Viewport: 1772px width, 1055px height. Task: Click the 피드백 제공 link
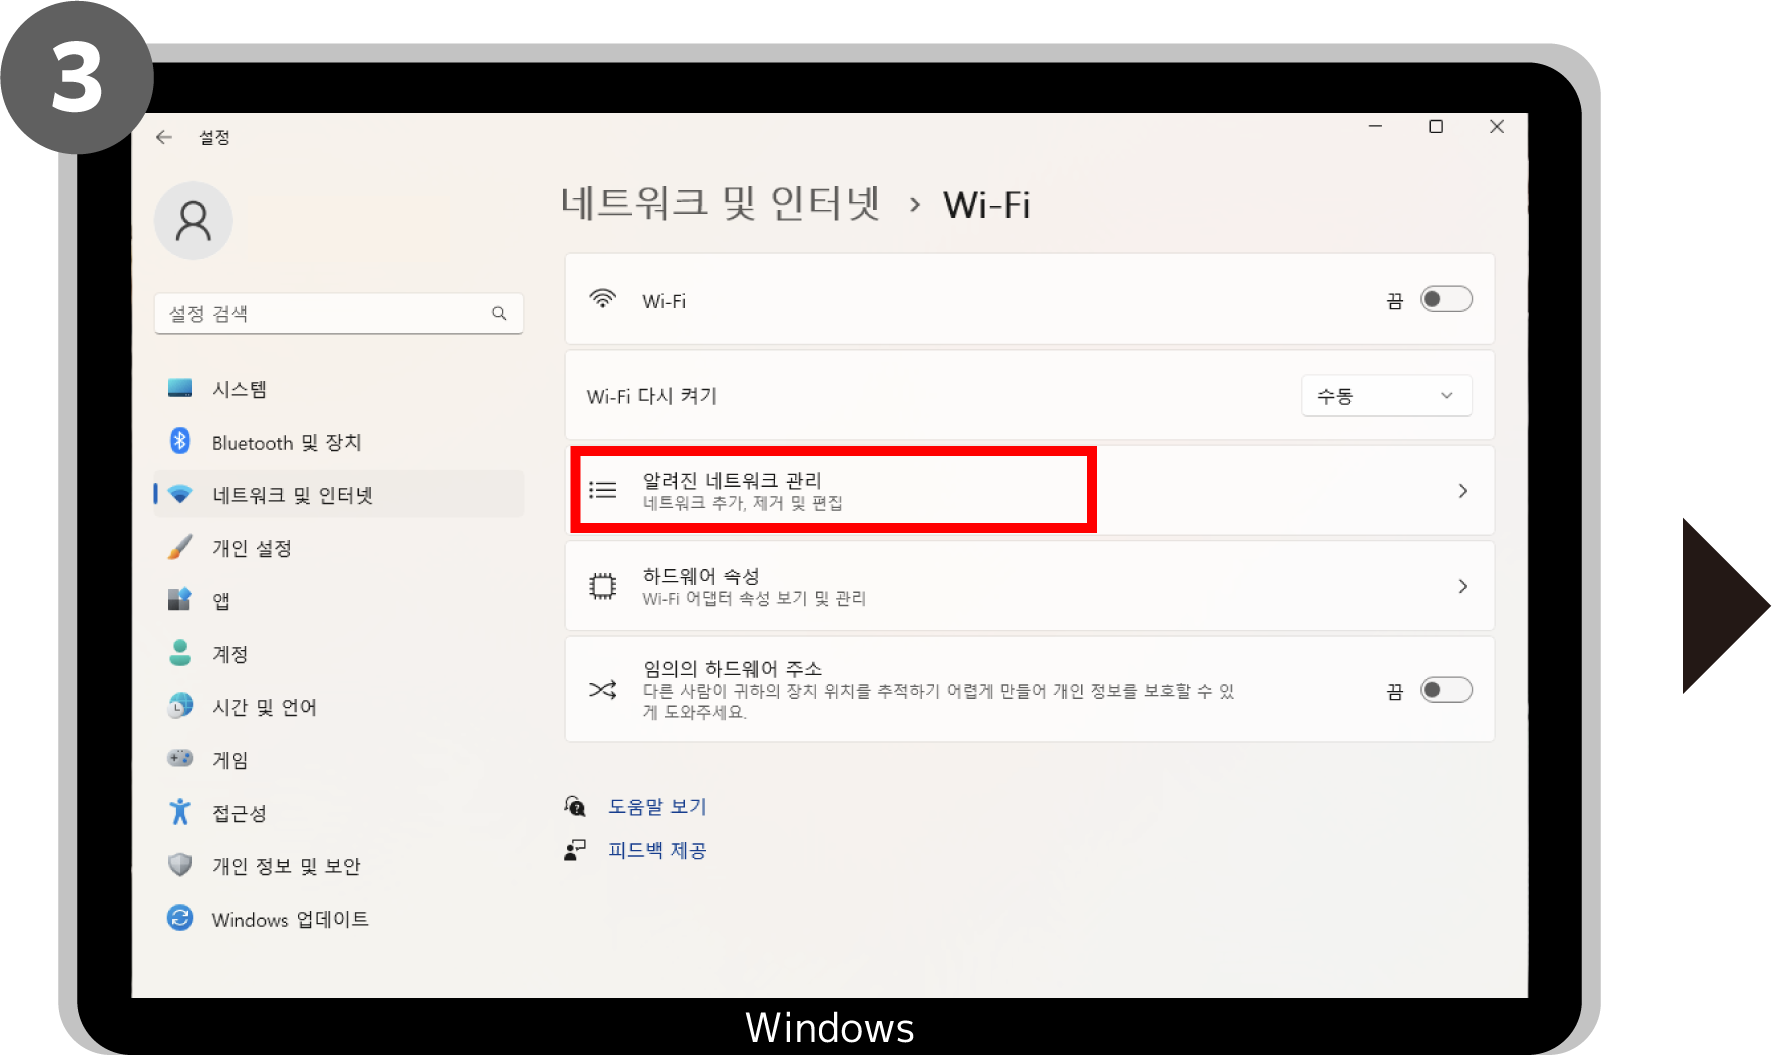[657, 850]
